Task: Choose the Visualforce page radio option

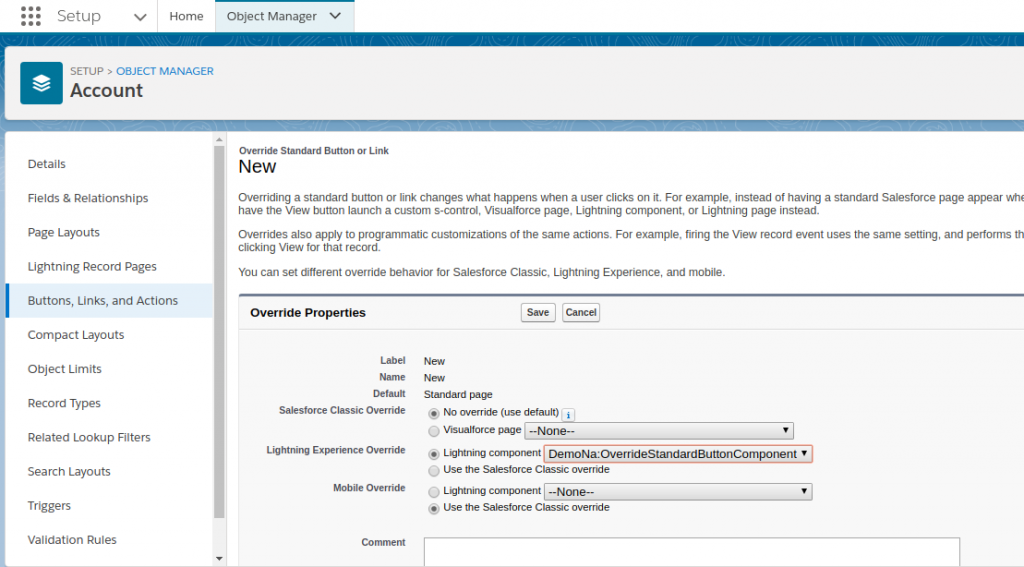Action: click(434, 431)
